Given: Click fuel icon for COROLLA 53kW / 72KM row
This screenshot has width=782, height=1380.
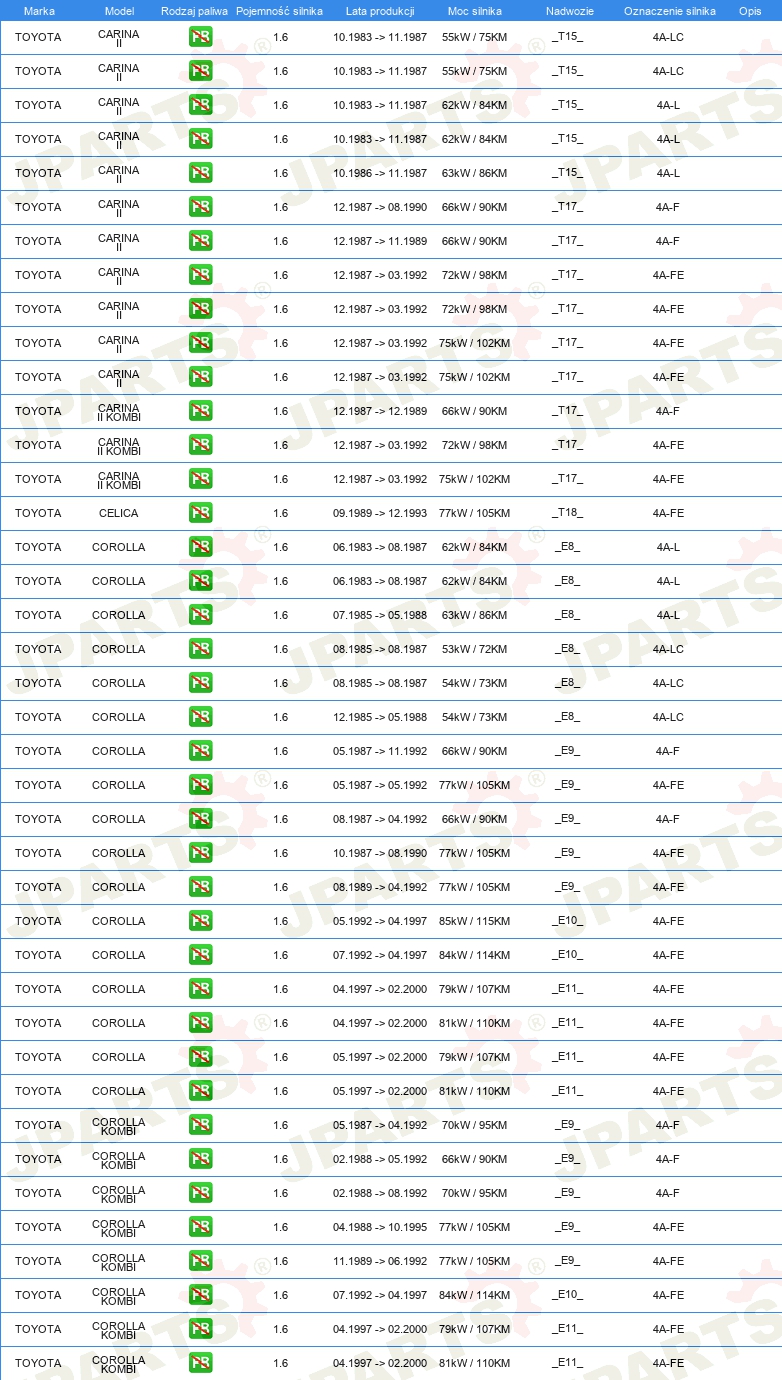Looking at the screenshot, I should coord(200,649).
